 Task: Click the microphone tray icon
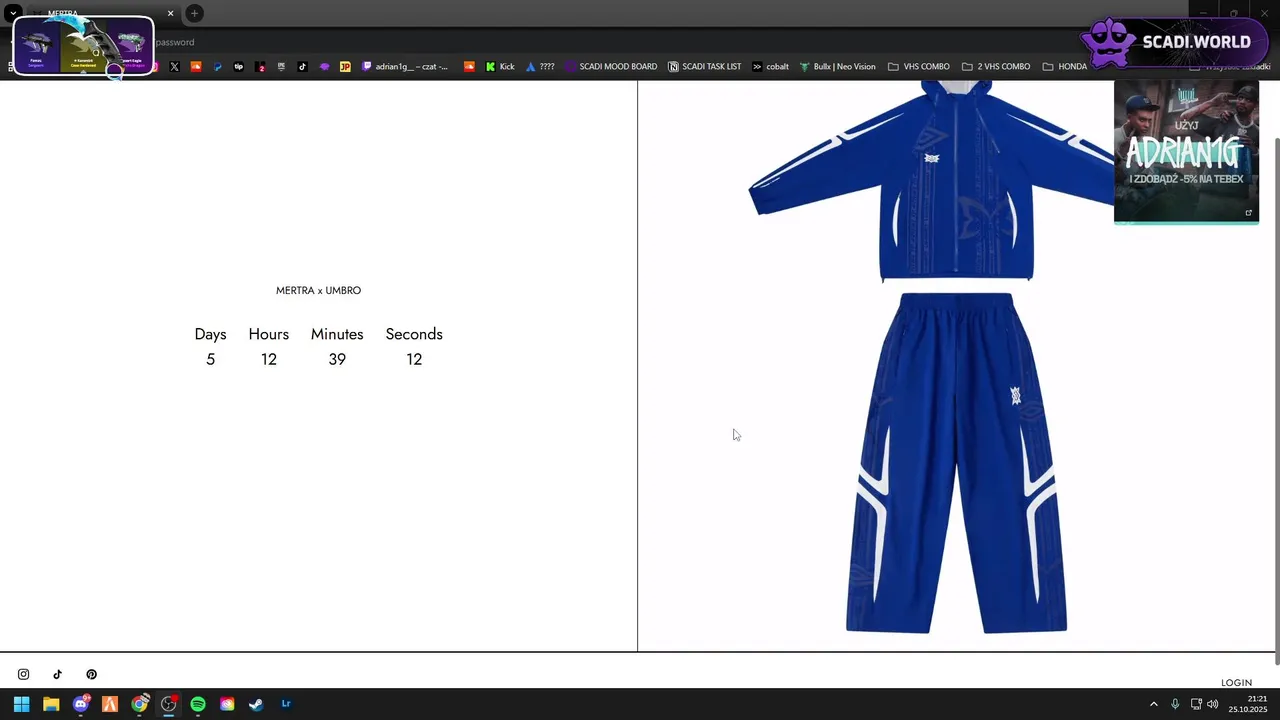(1175, 704)
